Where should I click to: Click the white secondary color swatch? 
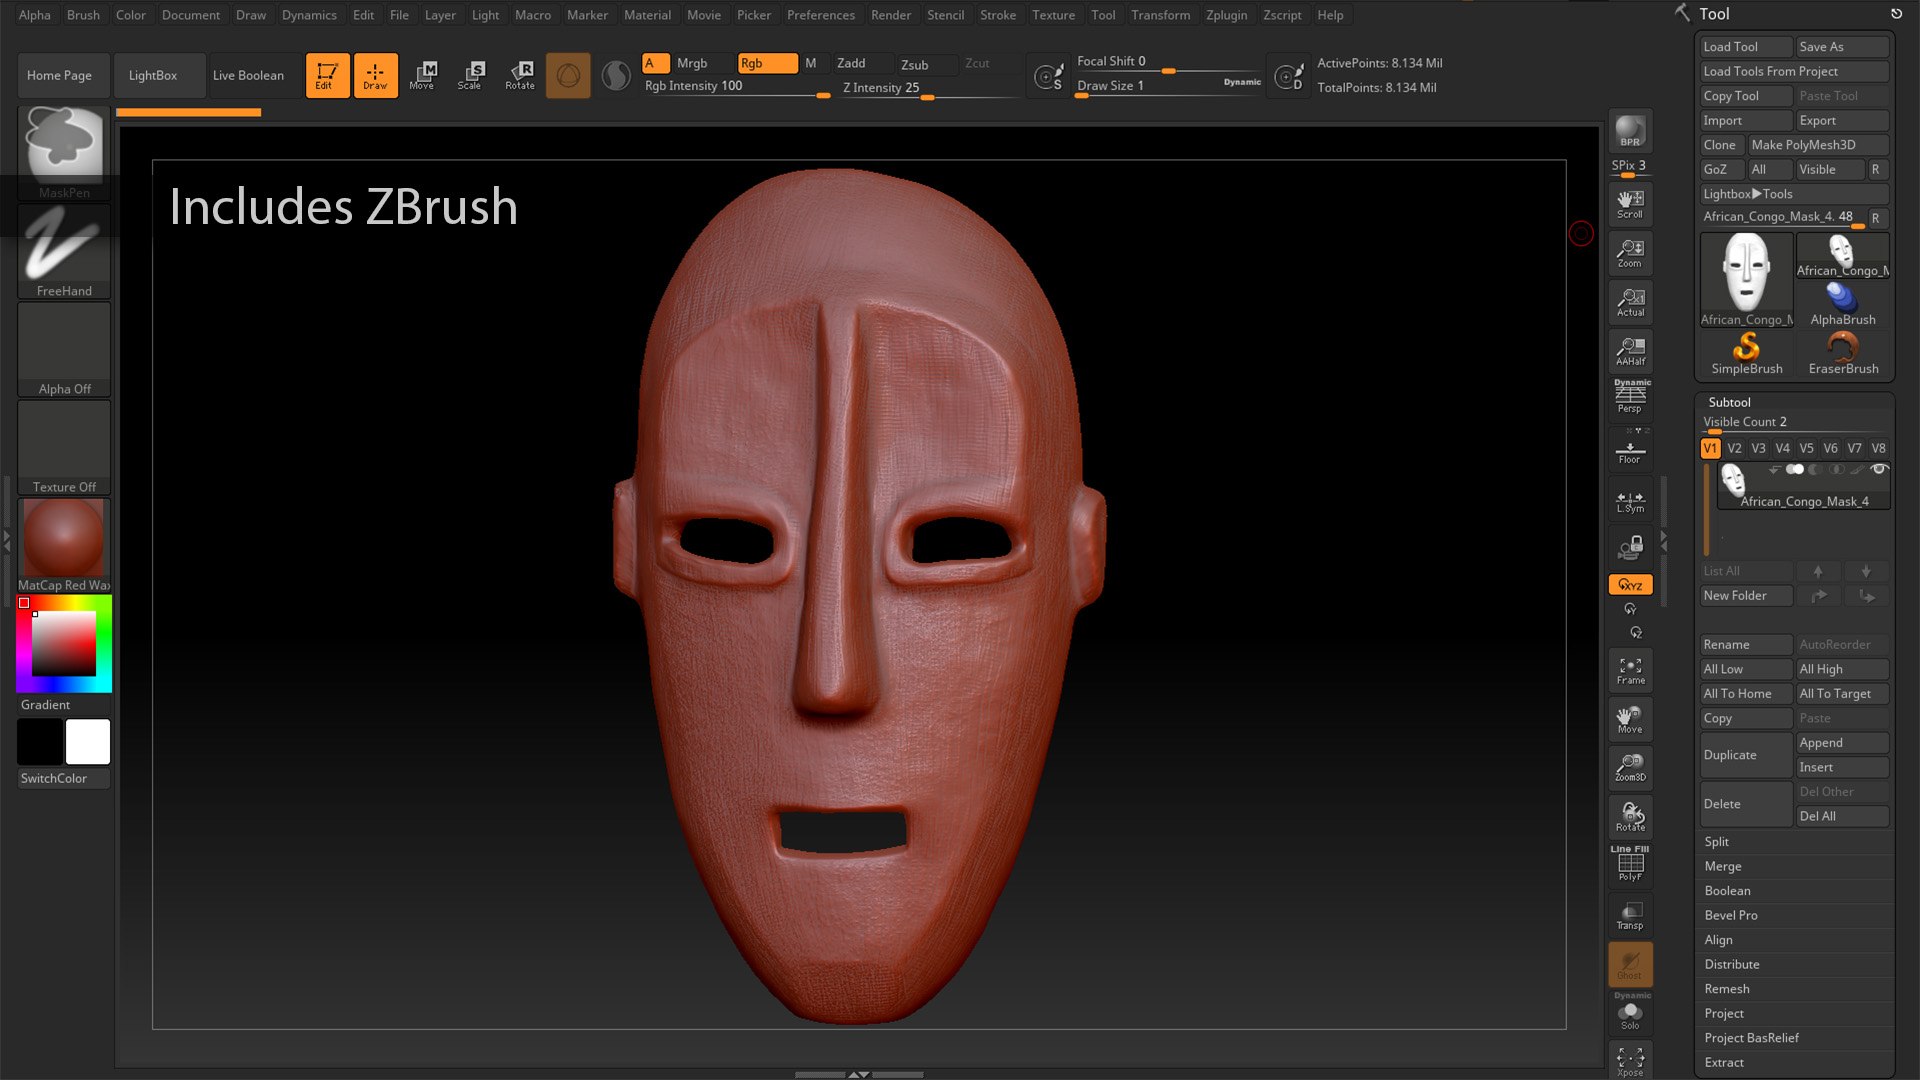pyautogui.click(x=88, y=742)
